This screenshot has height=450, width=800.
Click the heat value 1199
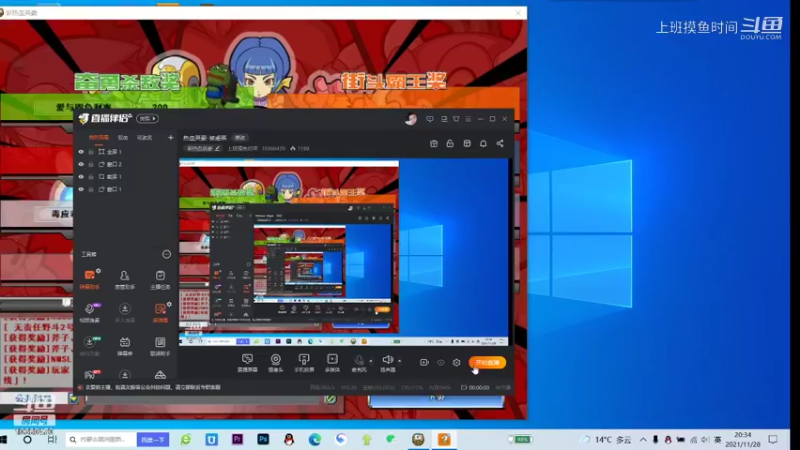pyautogui.click(x=300, y=148)
